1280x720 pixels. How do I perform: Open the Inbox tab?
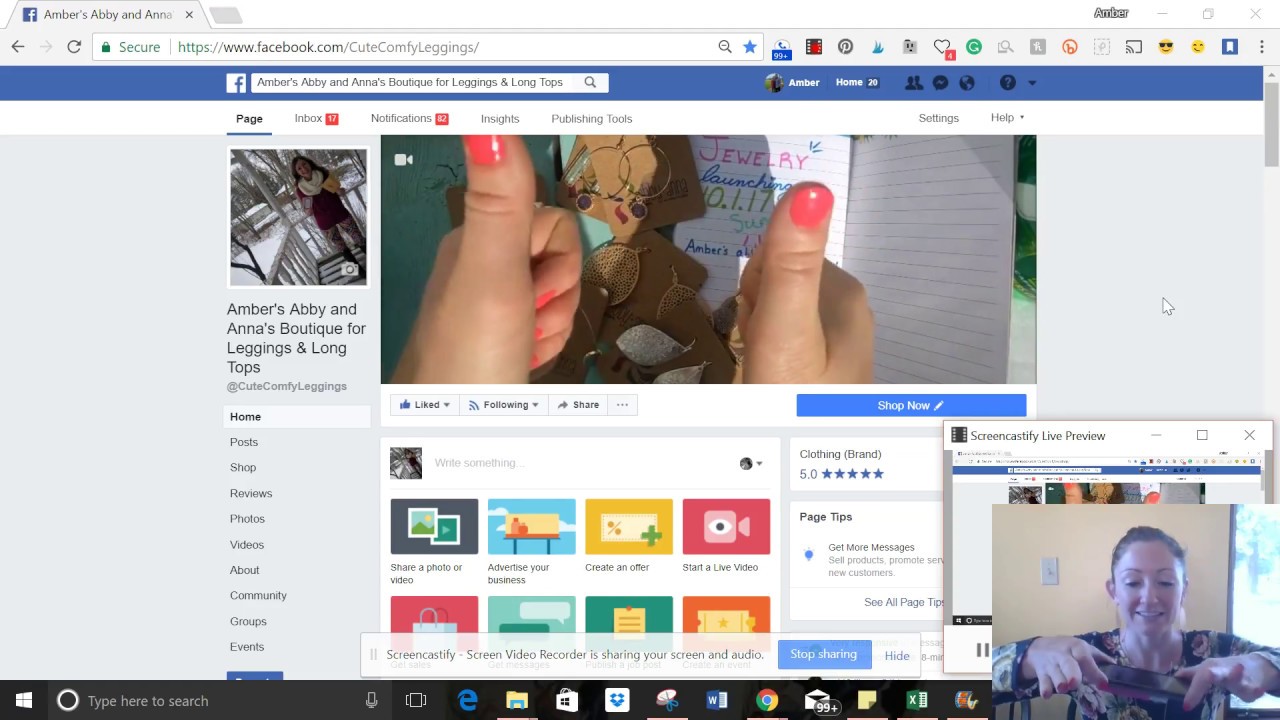point(316,118)
